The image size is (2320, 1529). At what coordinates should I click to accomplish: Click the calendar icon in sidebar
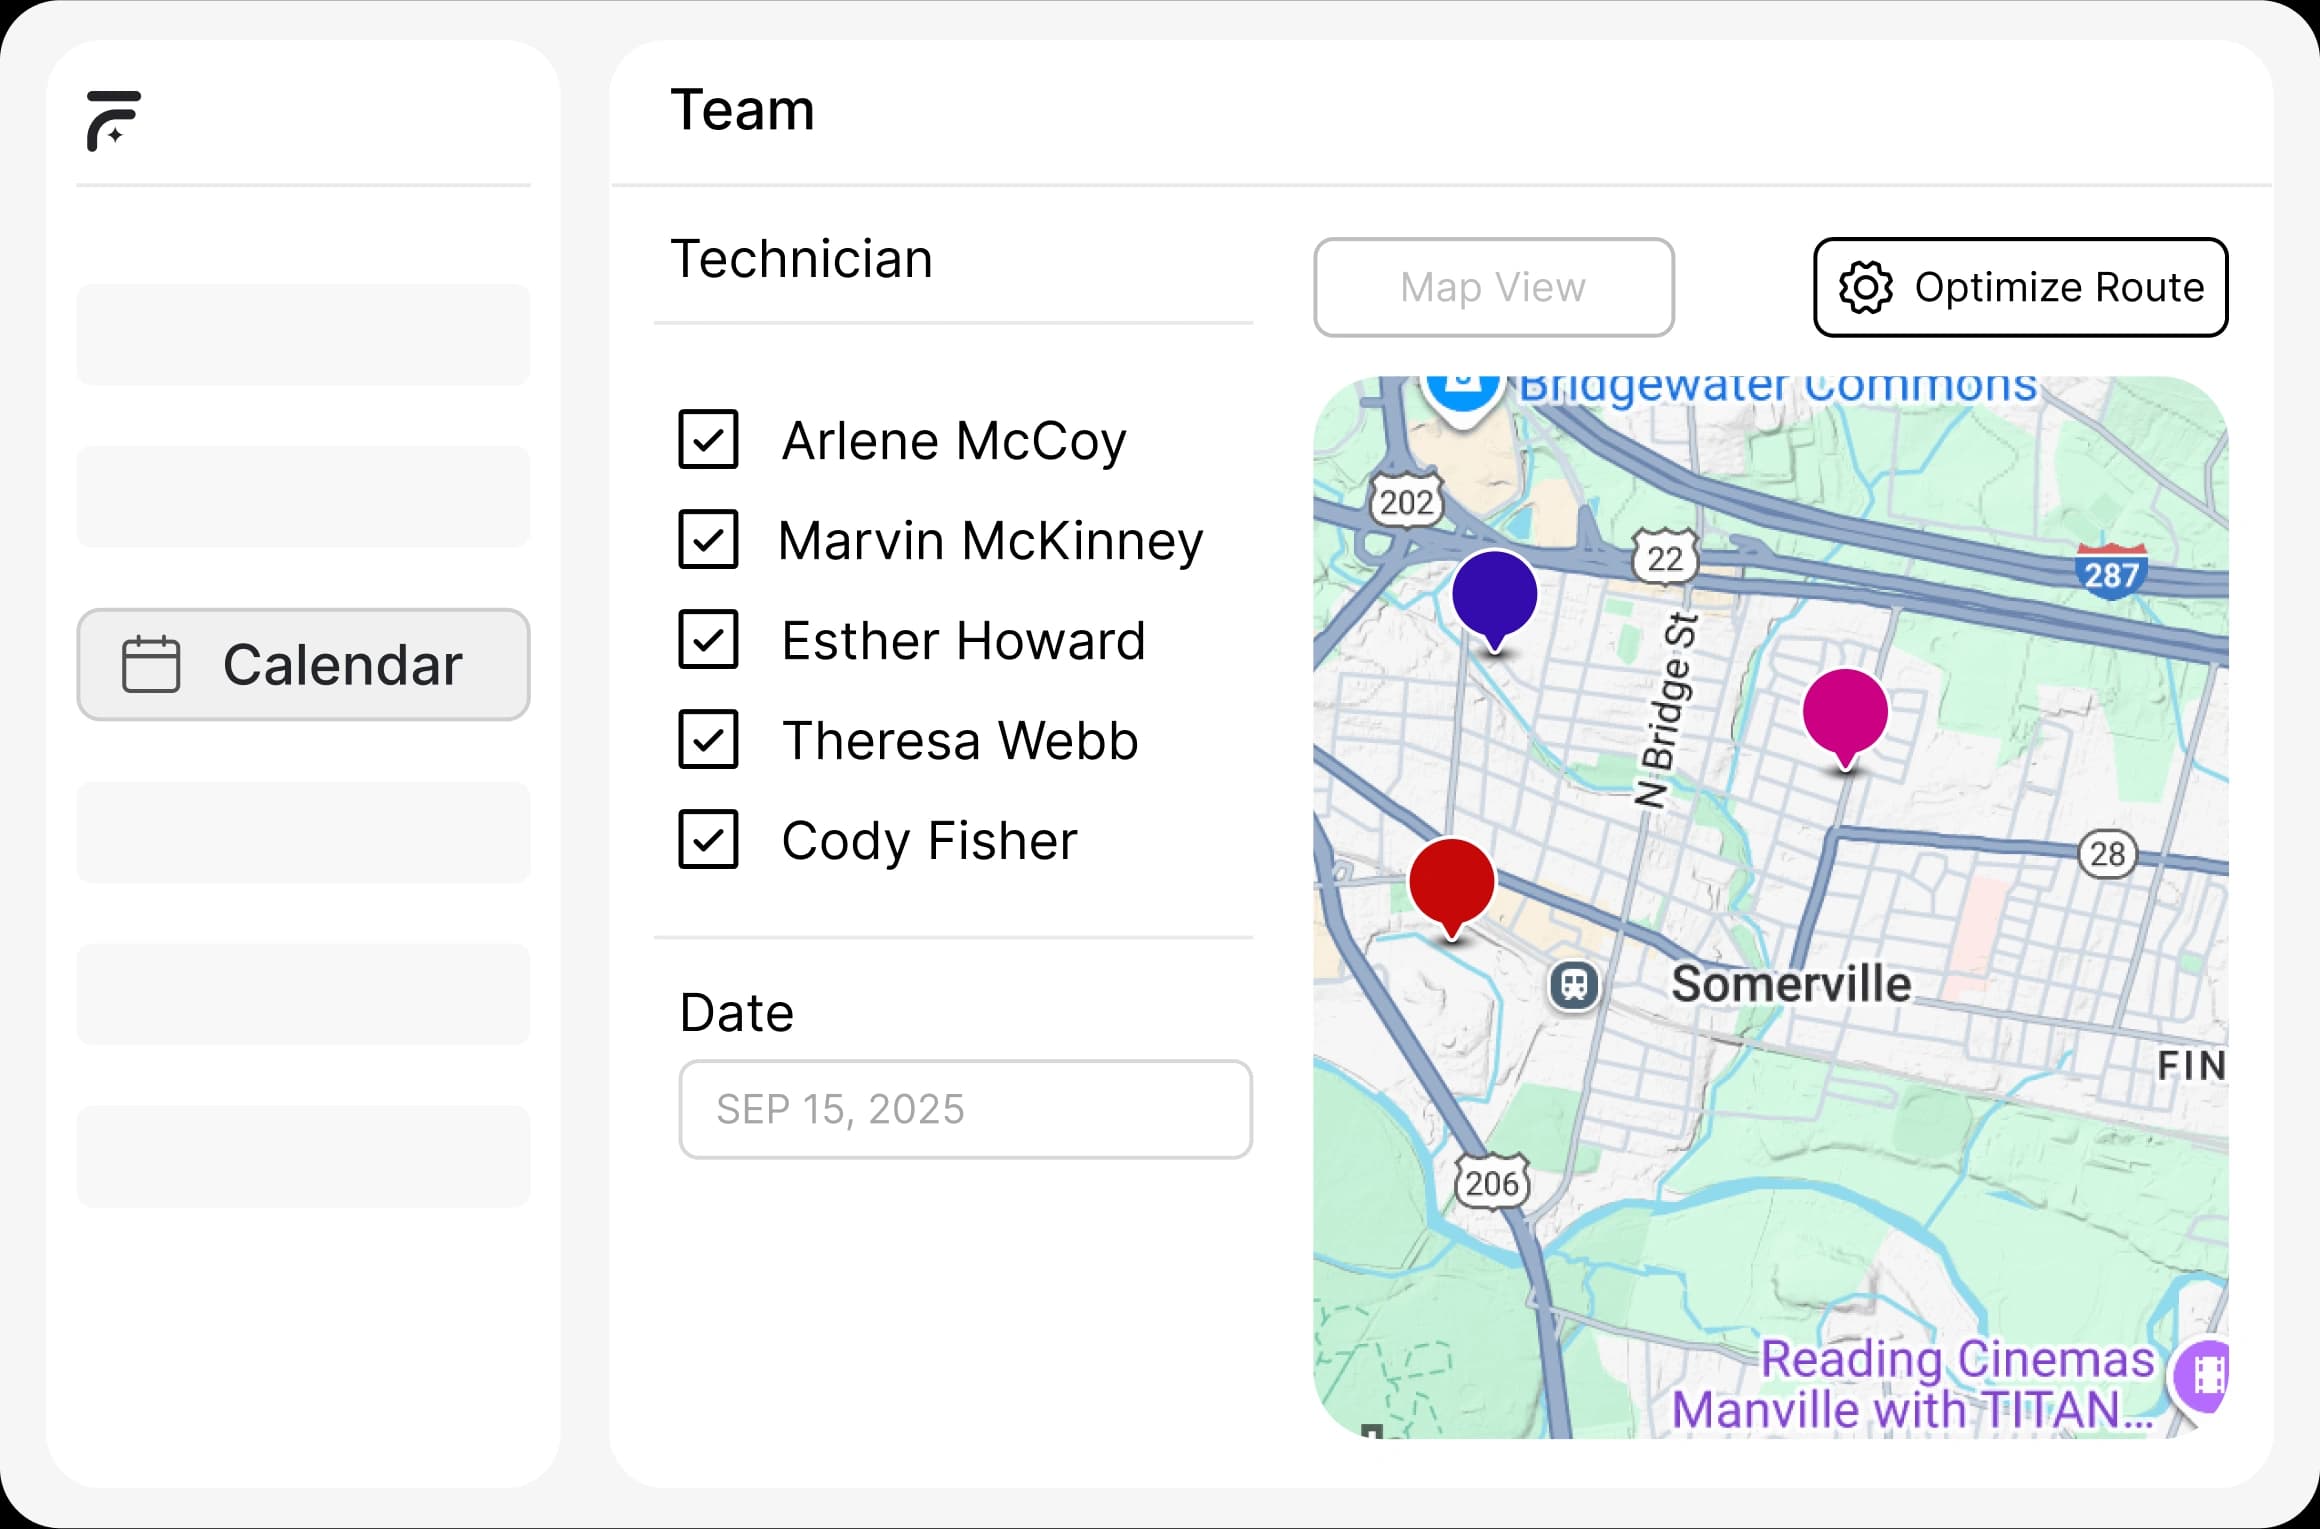click(151, 664)
